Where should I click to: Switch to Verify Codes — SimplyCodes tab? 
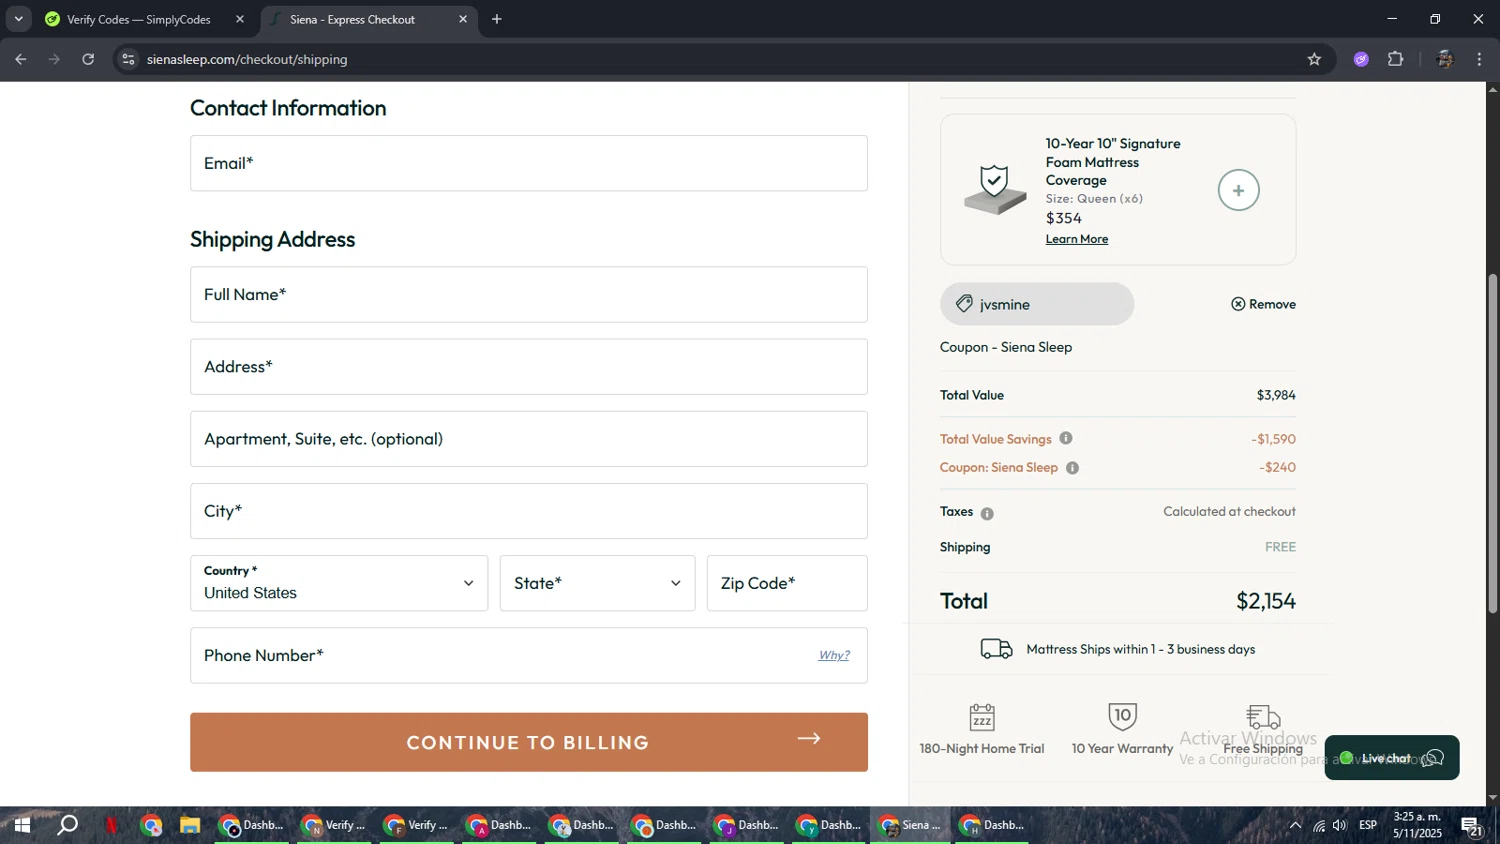pos(139,19)
